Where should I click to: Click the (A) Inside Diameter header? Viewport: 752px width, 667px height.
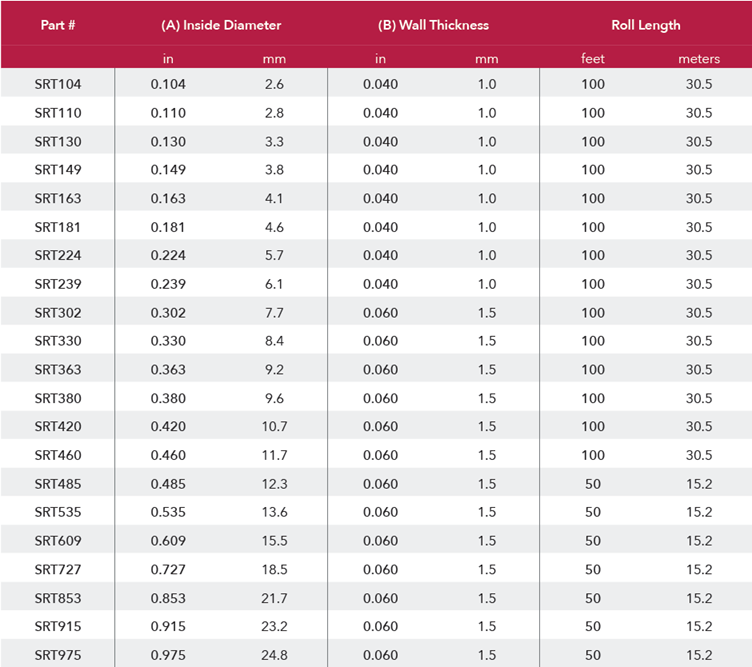click(220, 25)
